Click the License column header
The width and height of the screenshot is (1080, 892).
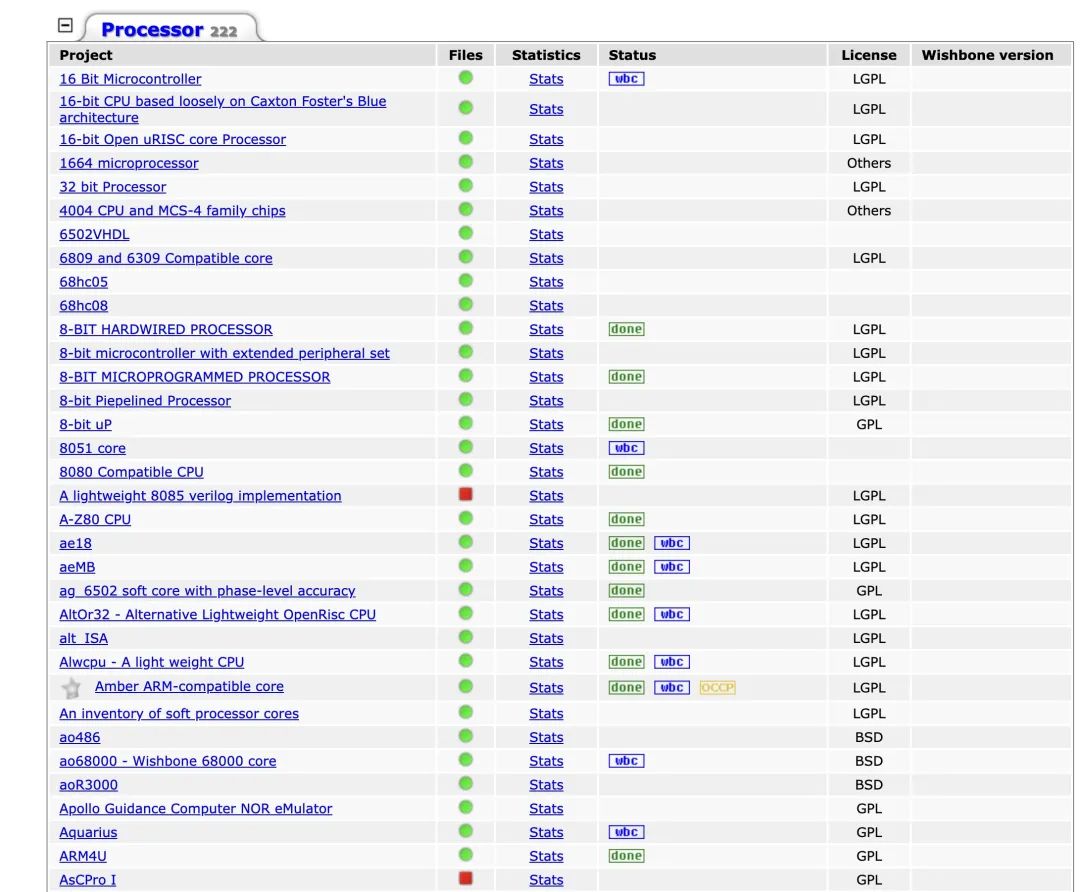coord(869,55)
